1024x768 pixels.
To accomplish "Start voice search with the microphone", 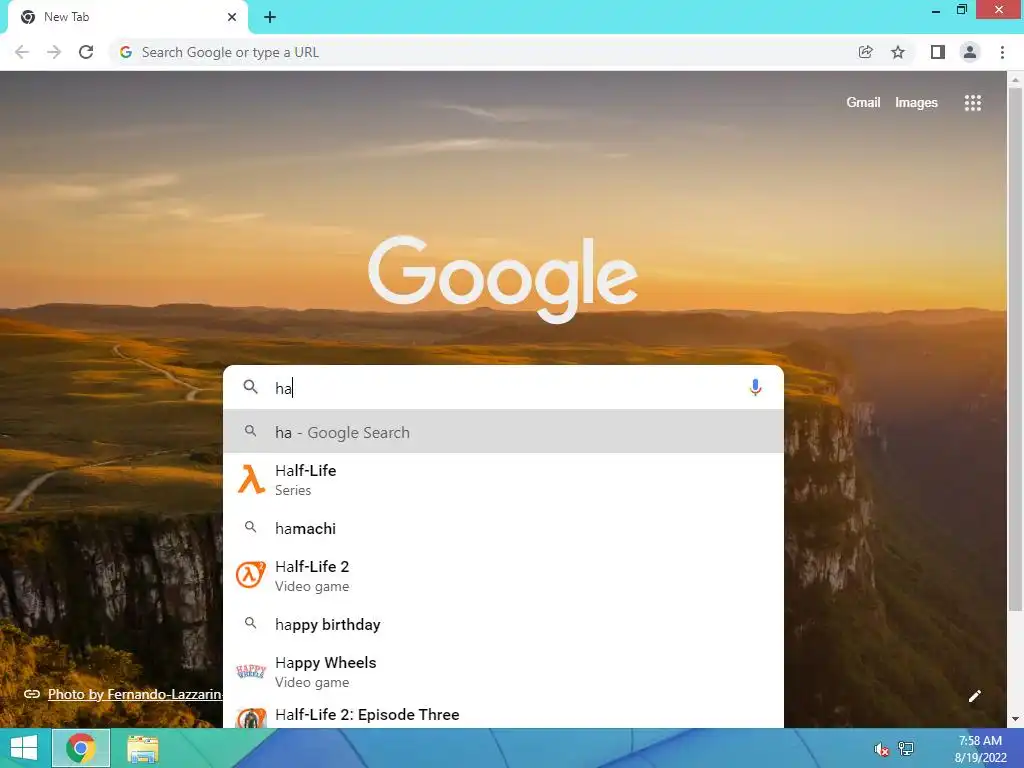I will pyautogui.click(x=755, y=387).
